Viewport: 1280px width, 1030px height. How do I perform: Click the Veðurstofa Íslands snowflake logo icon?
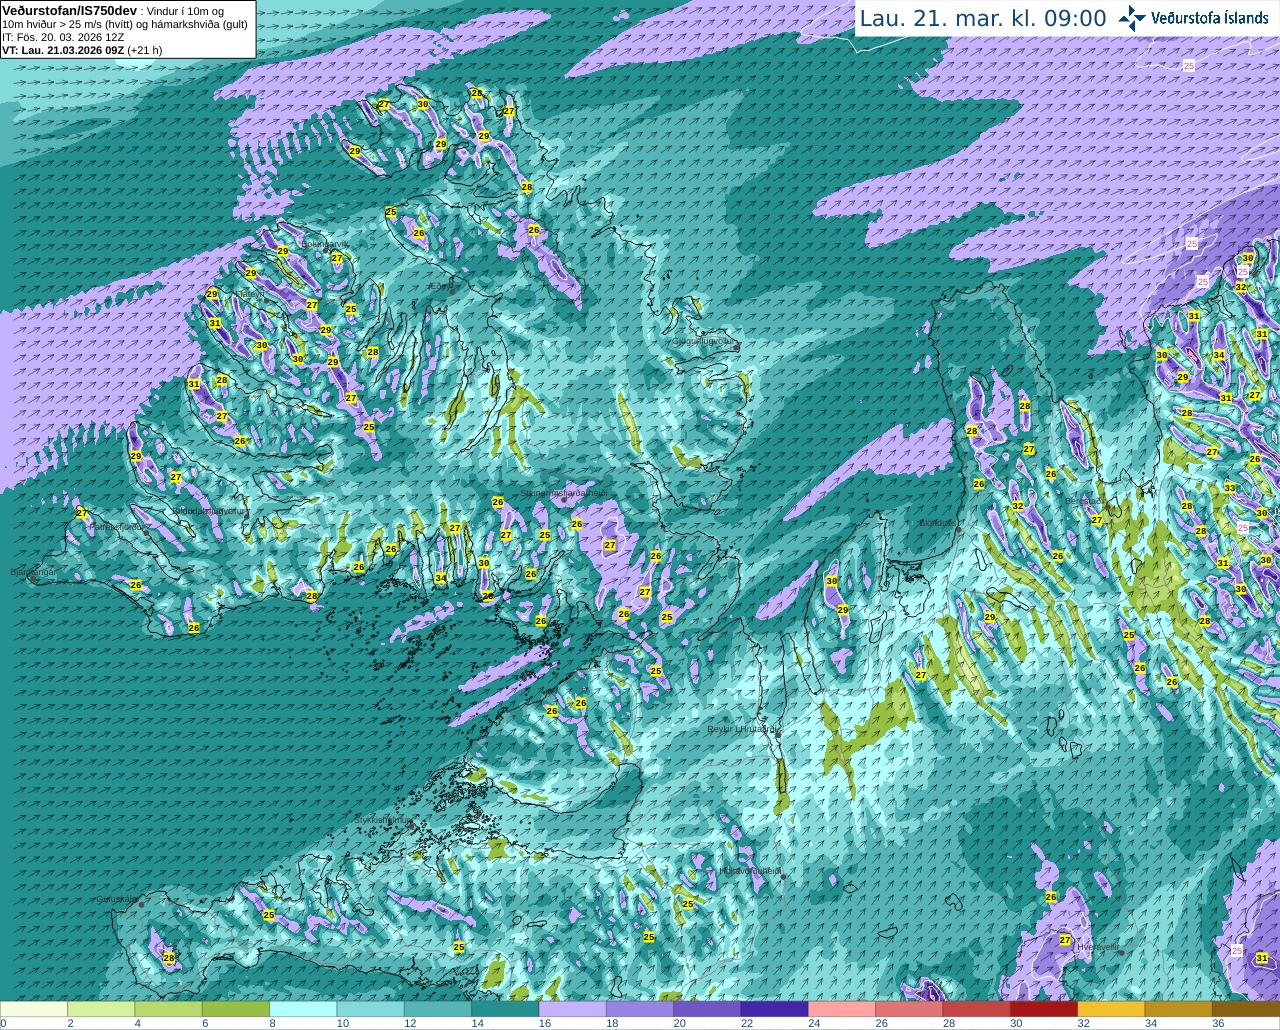(1131, 18)
